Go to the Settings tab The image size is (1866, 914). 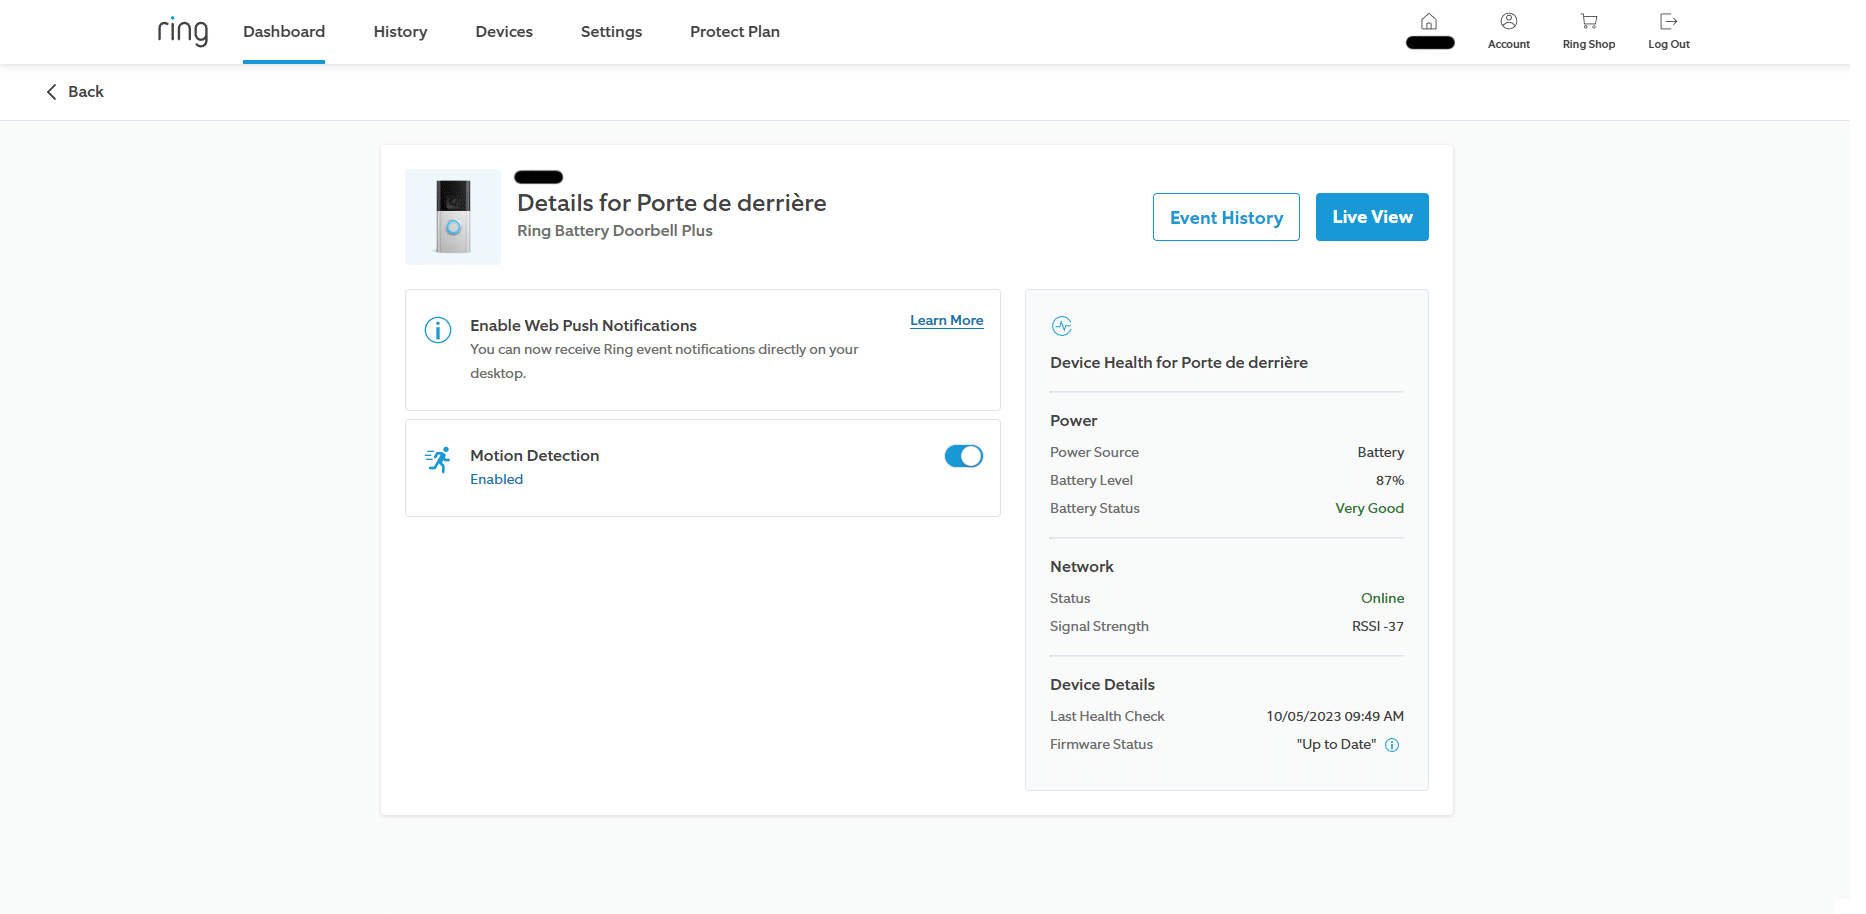pyautogui.click(x=611, y=32)
